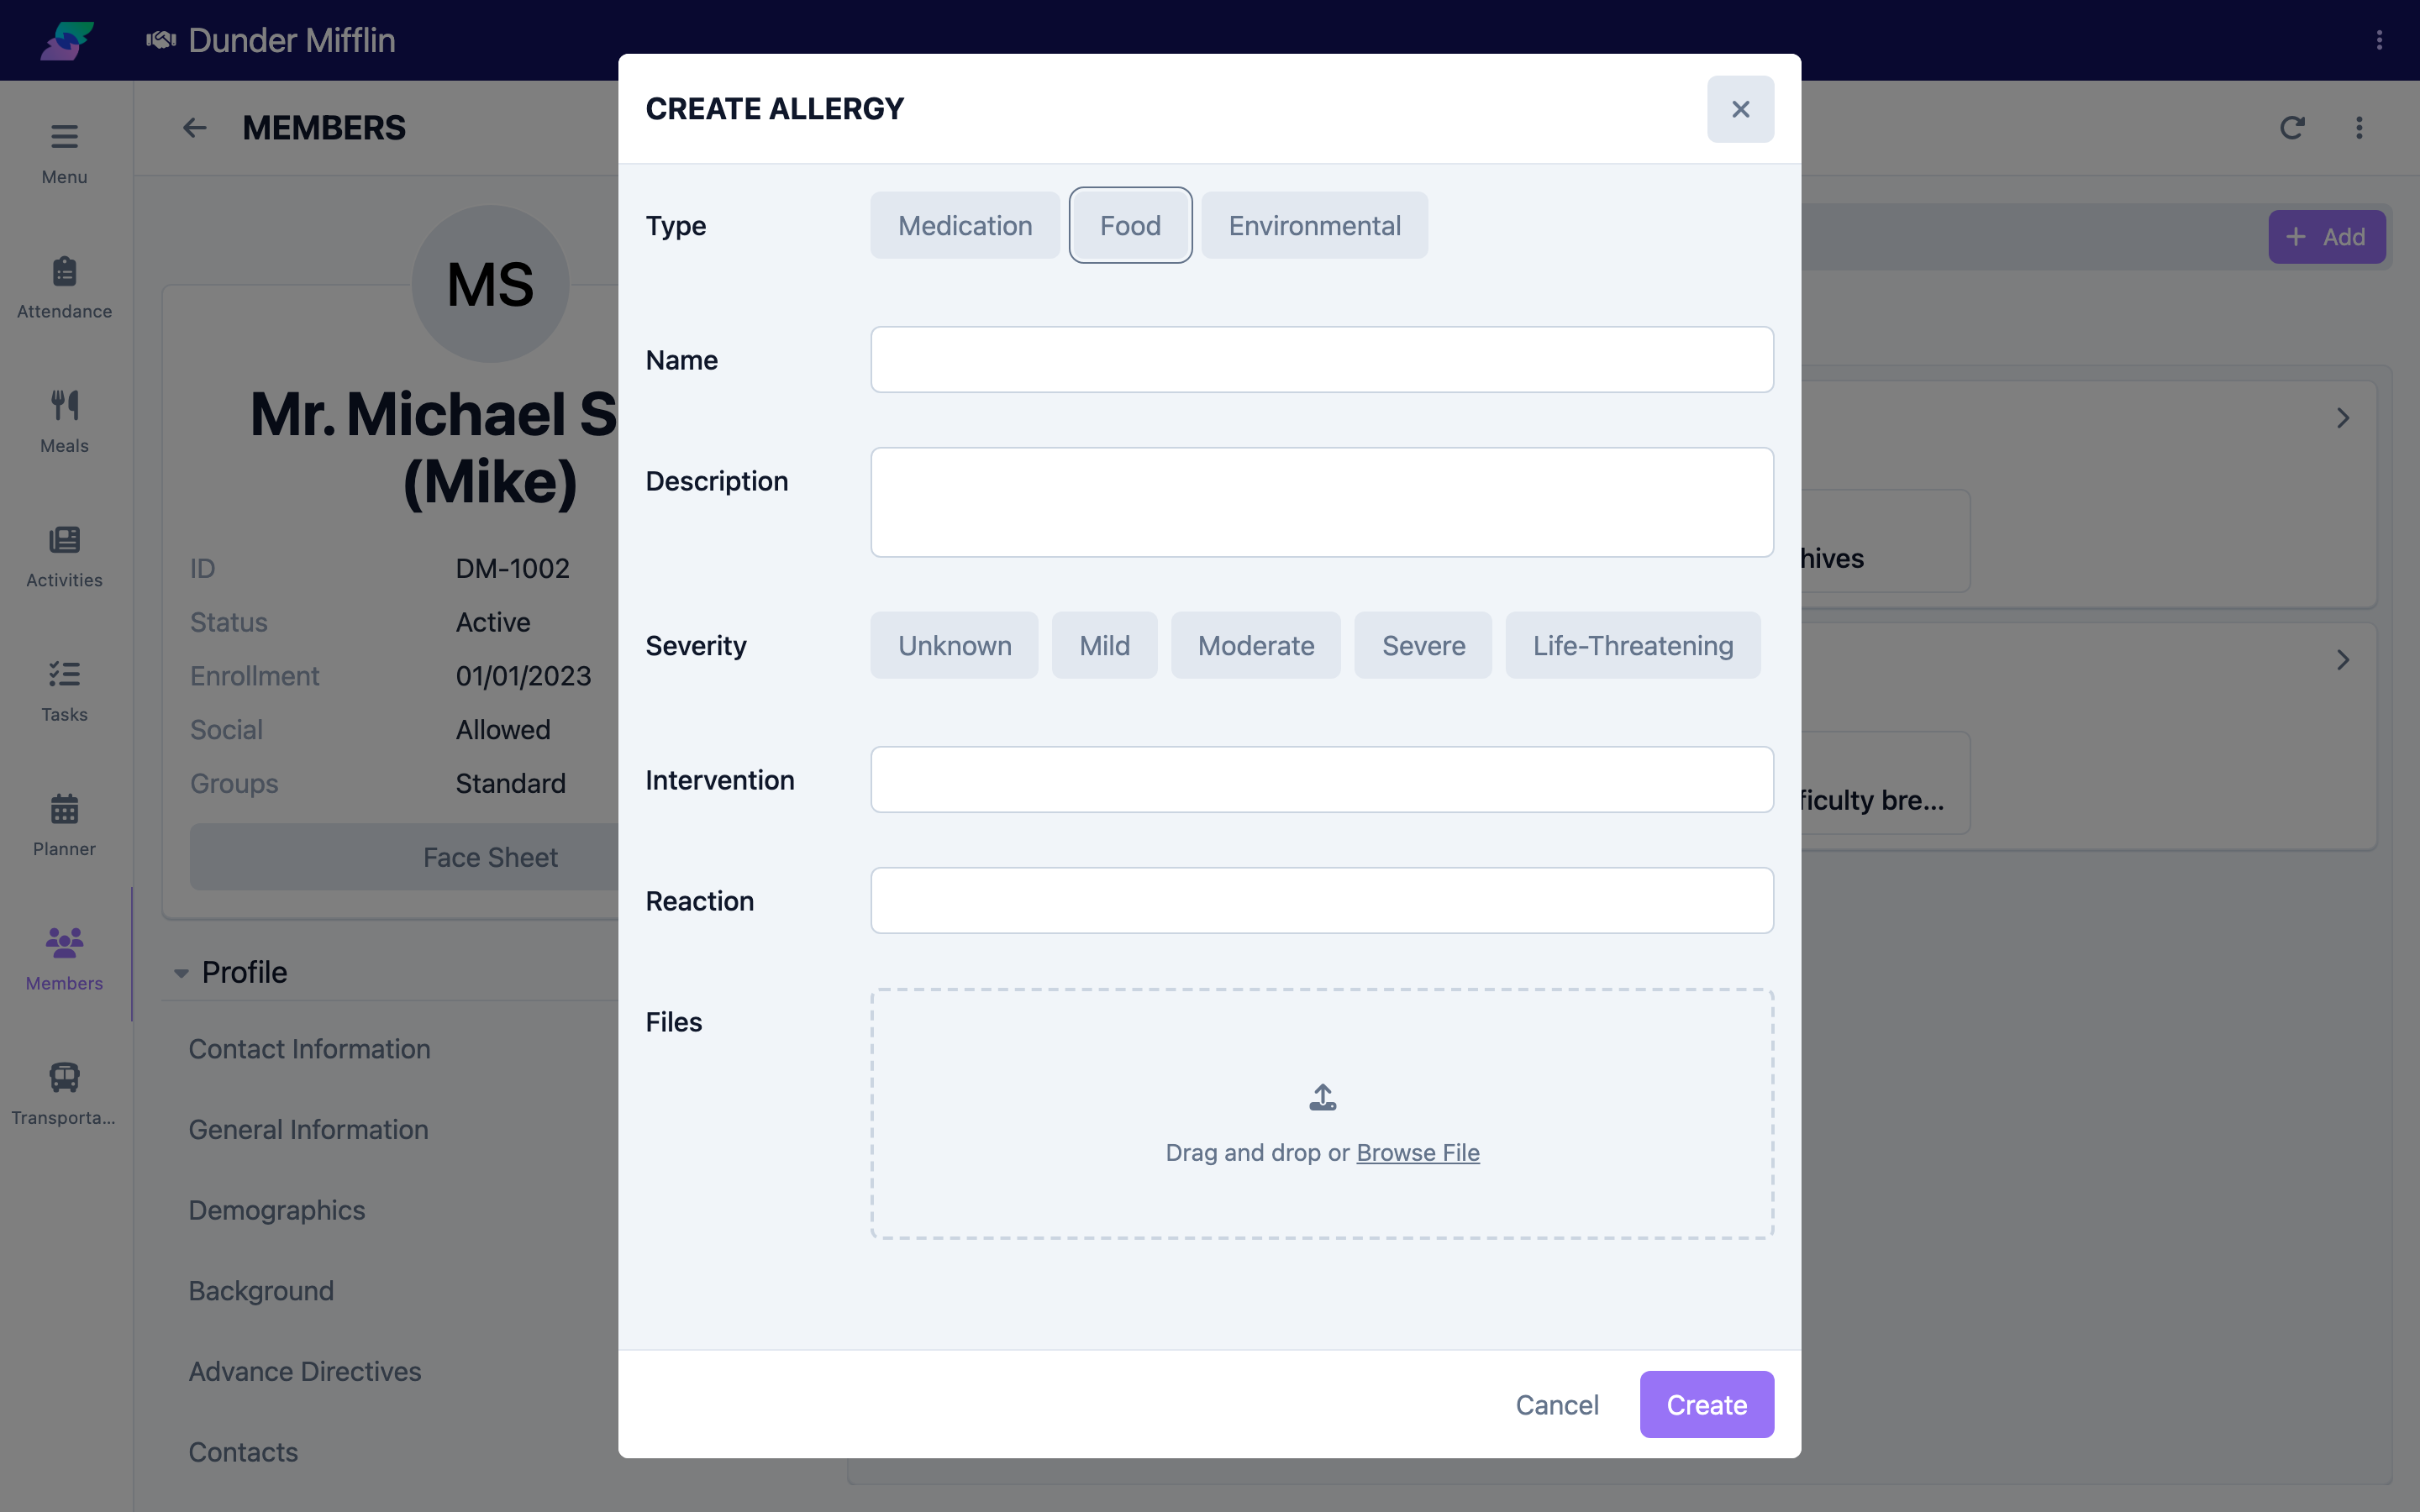Select Medication allergy type
The width and height of the screenshot is (2420, 1512).
pos(964,225)
